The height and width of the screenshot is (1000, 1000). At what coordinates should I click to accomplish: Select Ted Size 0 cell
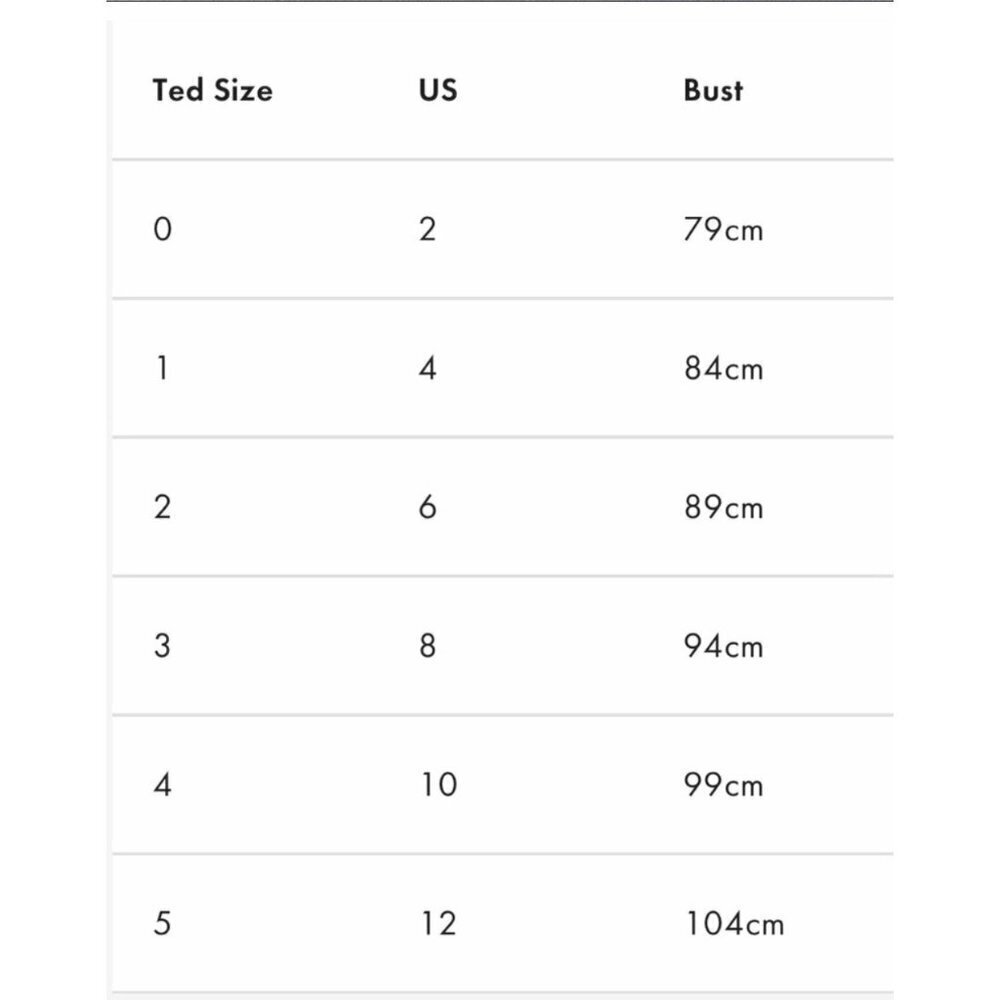[x=163, y=229]
